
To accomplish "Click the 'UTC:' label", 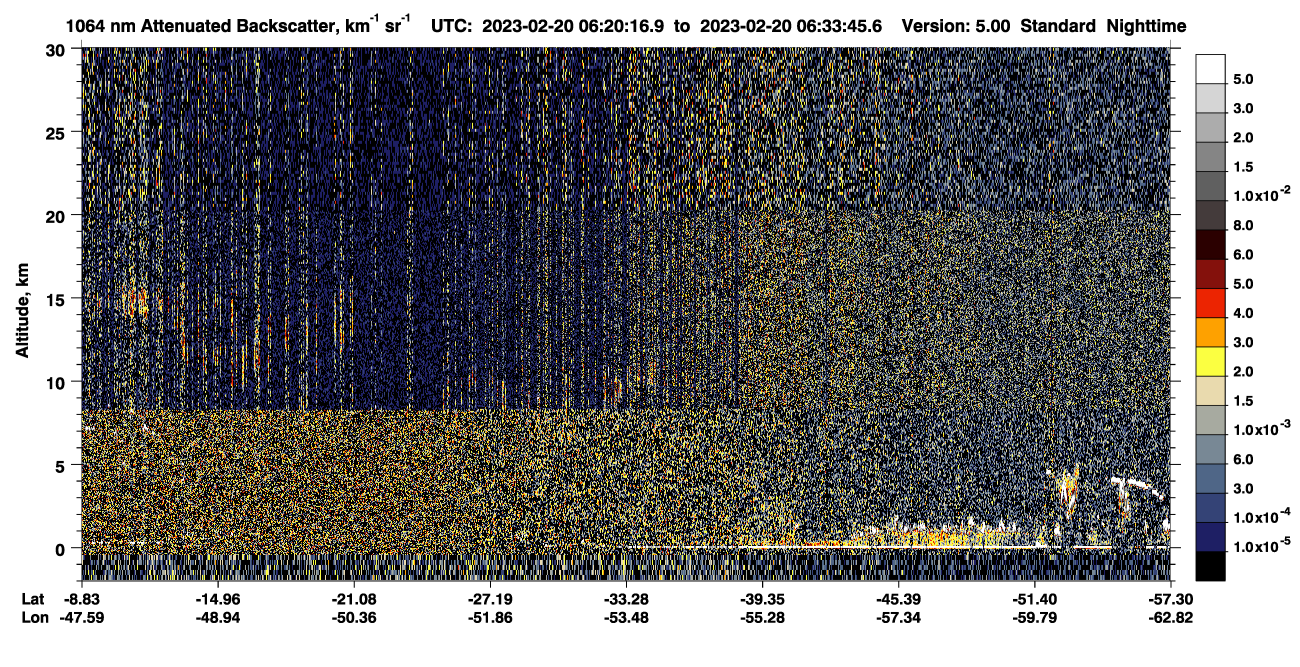I will pos(451,27).
